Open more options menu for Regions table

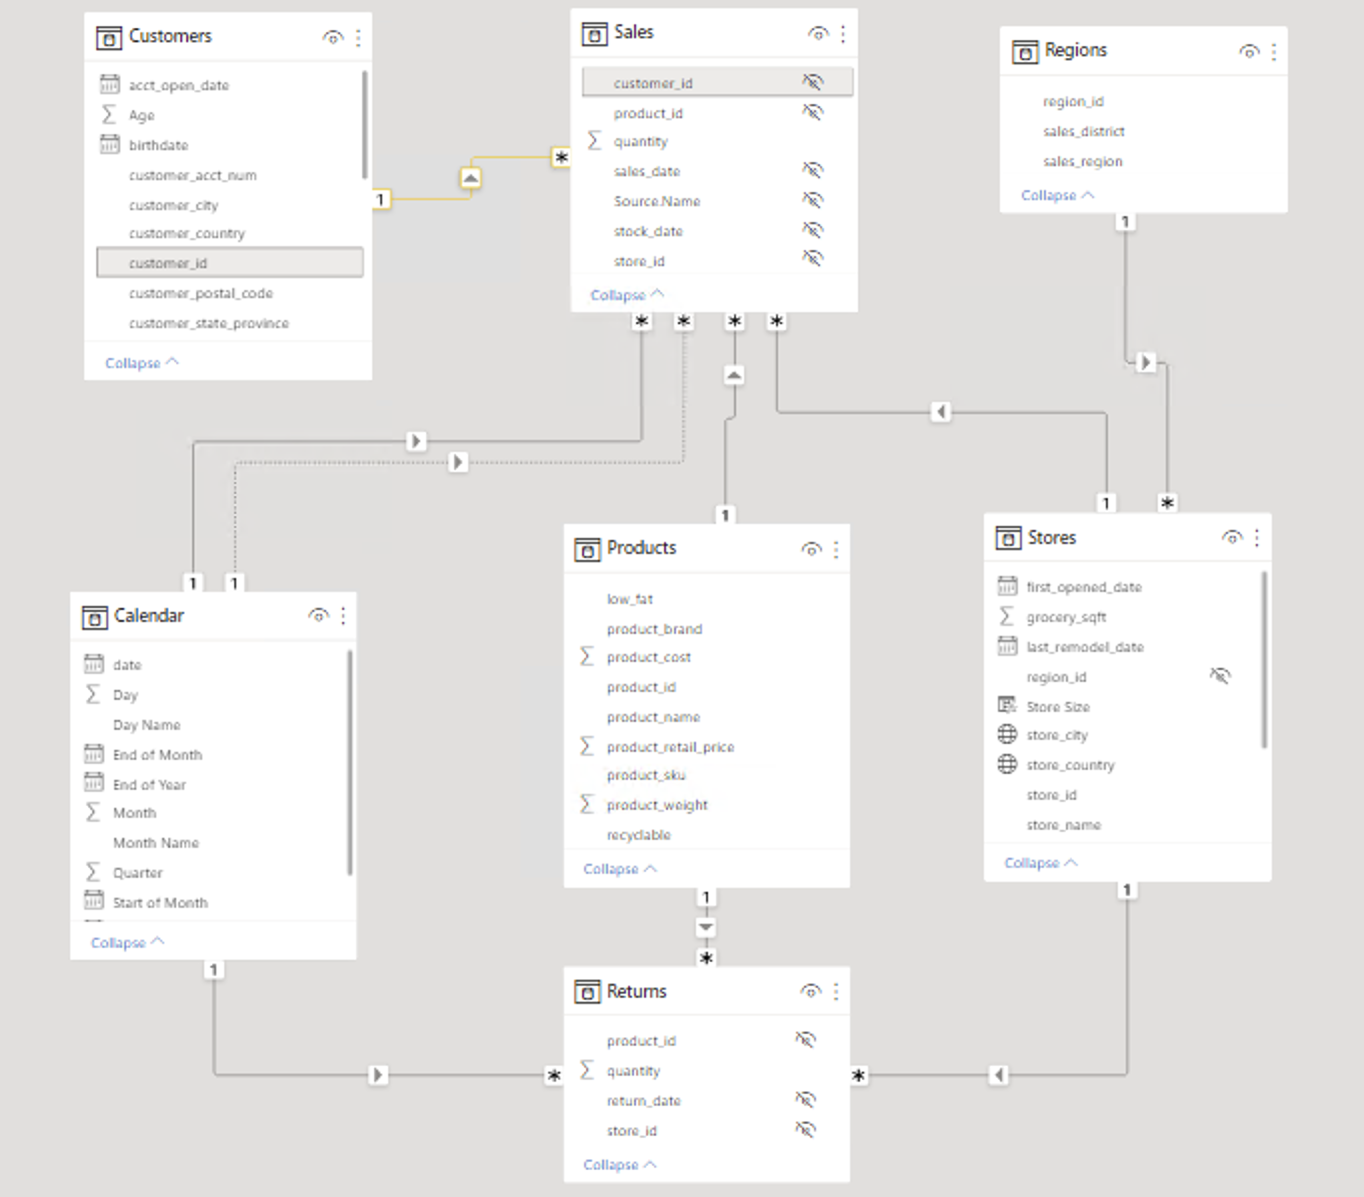[1274, 51]
